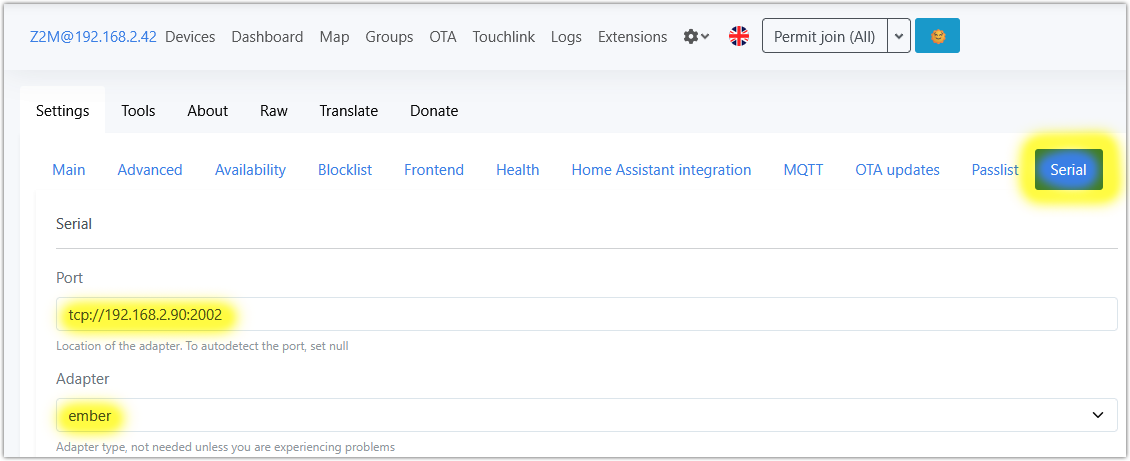Click the Port input field
The height and width of the screenshot is (461, 1130).
point(586,314)
